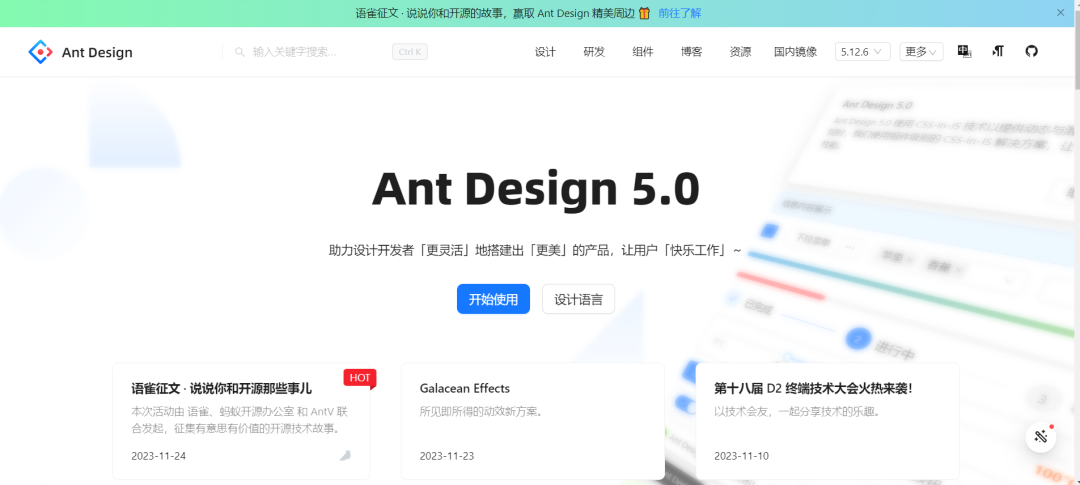1080x485 pixels.
Task: Open the 研发 nav menu item
Action: tap(594, 52)
